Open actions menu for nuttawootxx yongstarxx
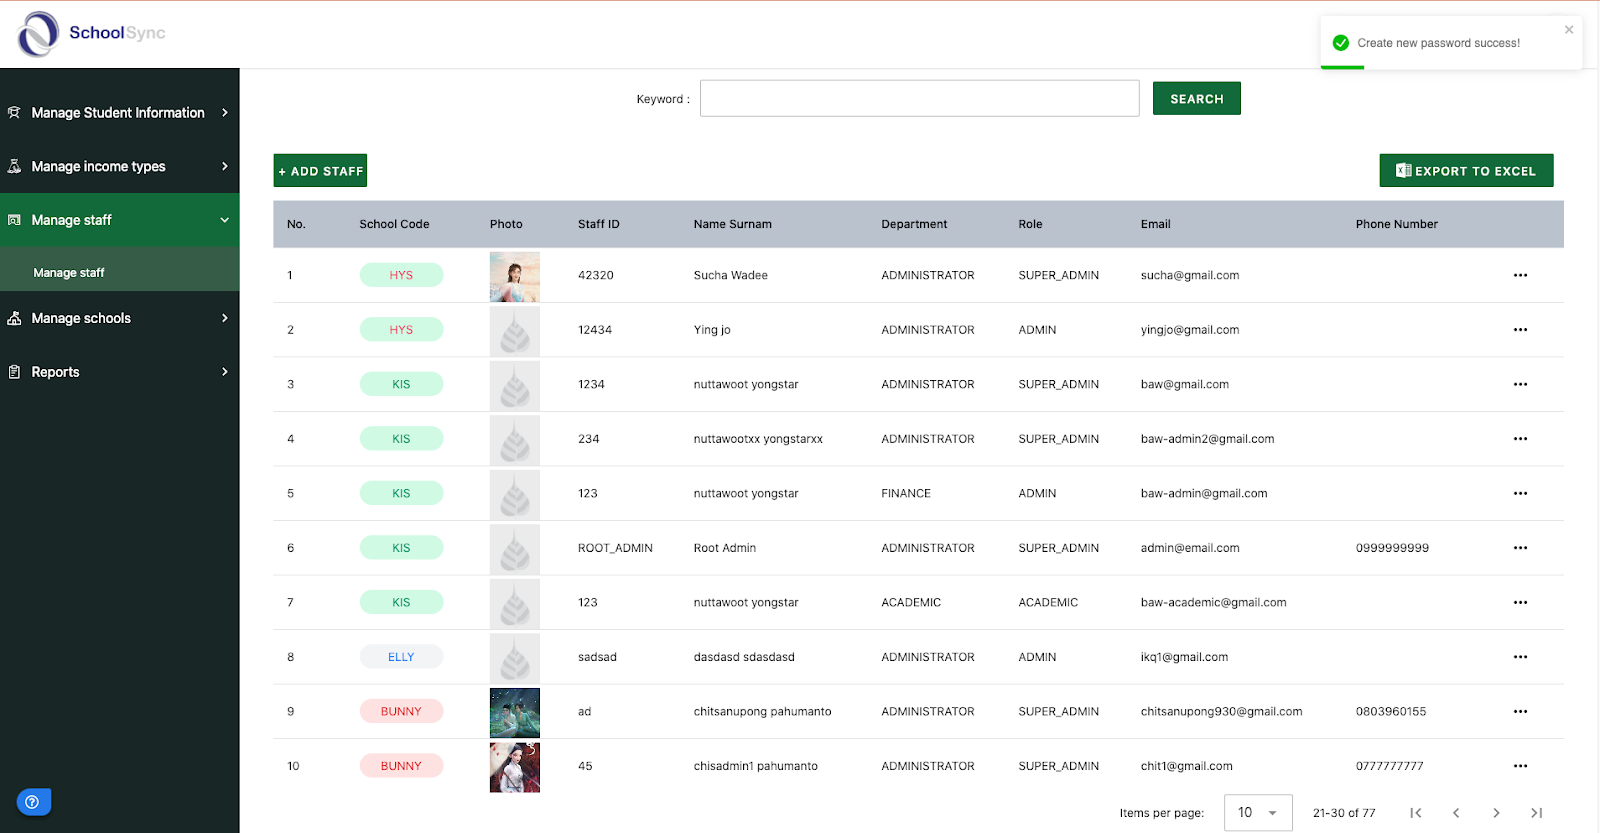The width and height of the screenshot is (1600, 833). (x=1520, y=439)
